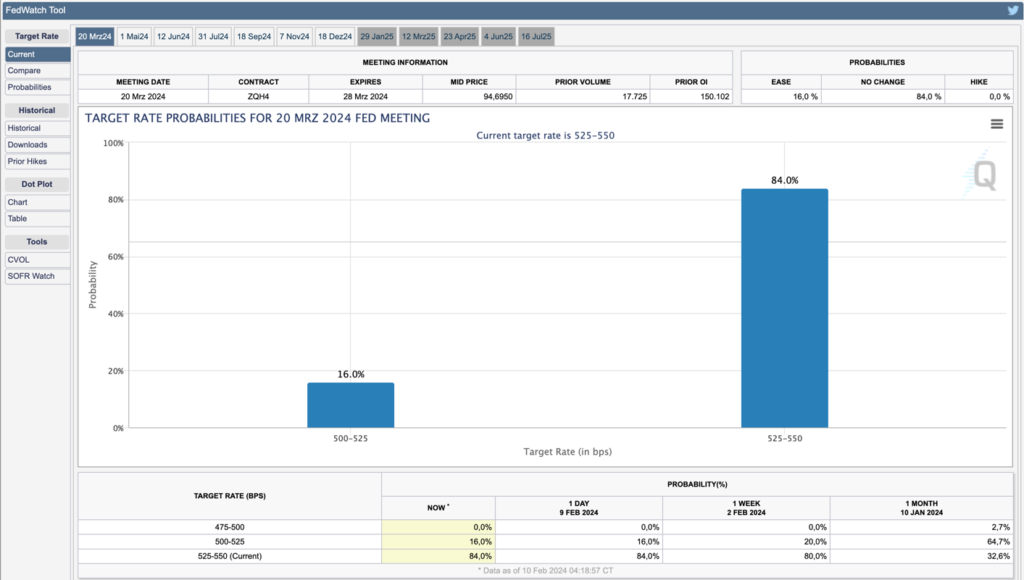The height and width of the screenshot is (580, 1024).
Task: Click the 1 MONTH 10 JAN 2024 header
Action: point(921,508)
